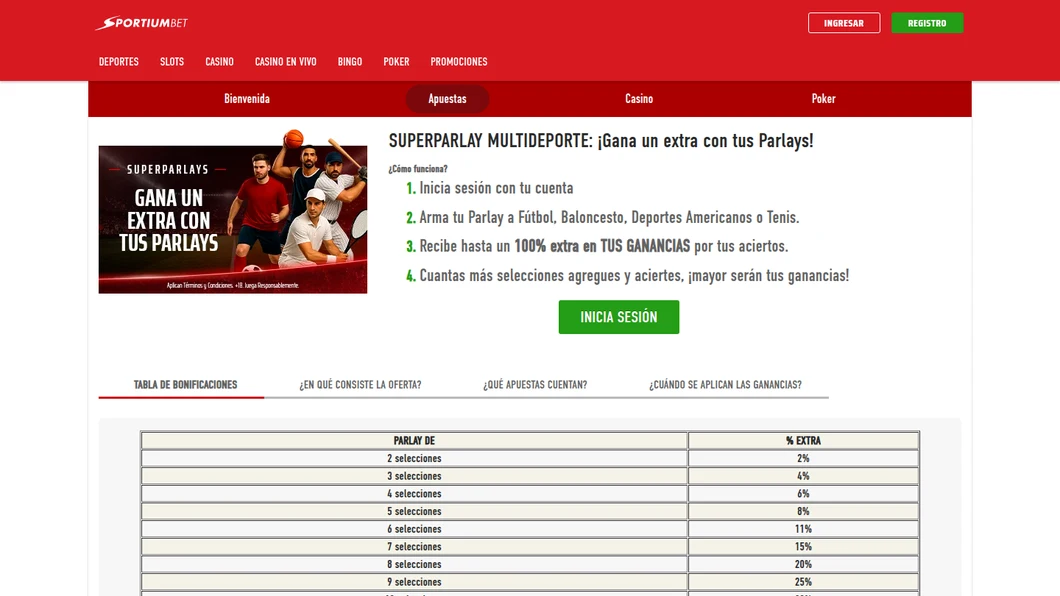This screenshot has height=596, width=1060.
Task: Open the SLOTS menu item
Action: click(172, 61)
